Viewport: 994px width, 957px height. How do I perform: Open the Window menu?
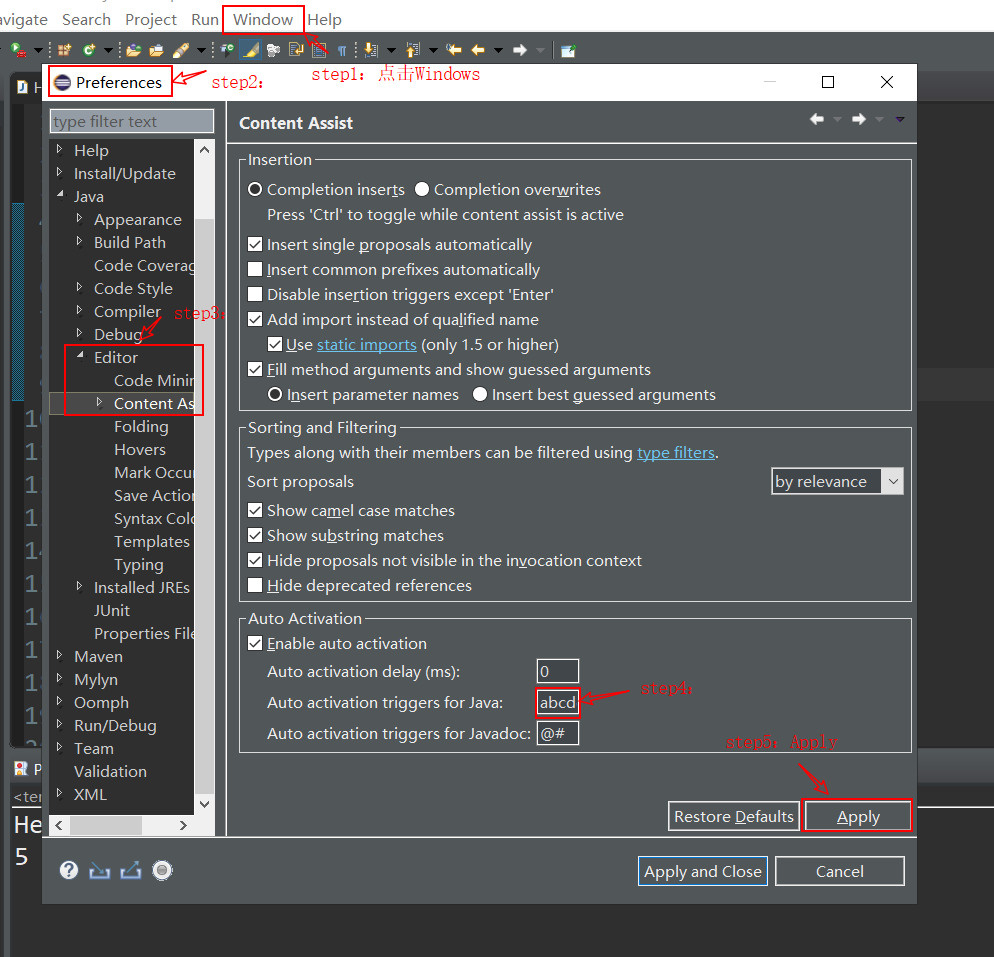coord(262,20)
